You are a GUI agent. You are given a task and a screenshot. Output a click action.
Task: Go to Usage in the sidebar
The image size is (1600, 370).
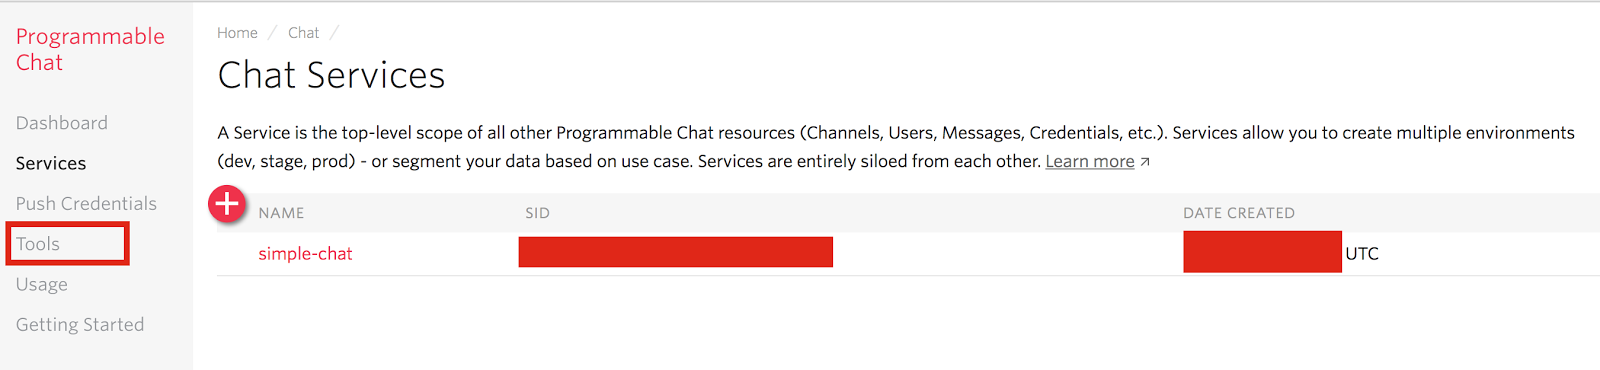(x=42, y=284)
